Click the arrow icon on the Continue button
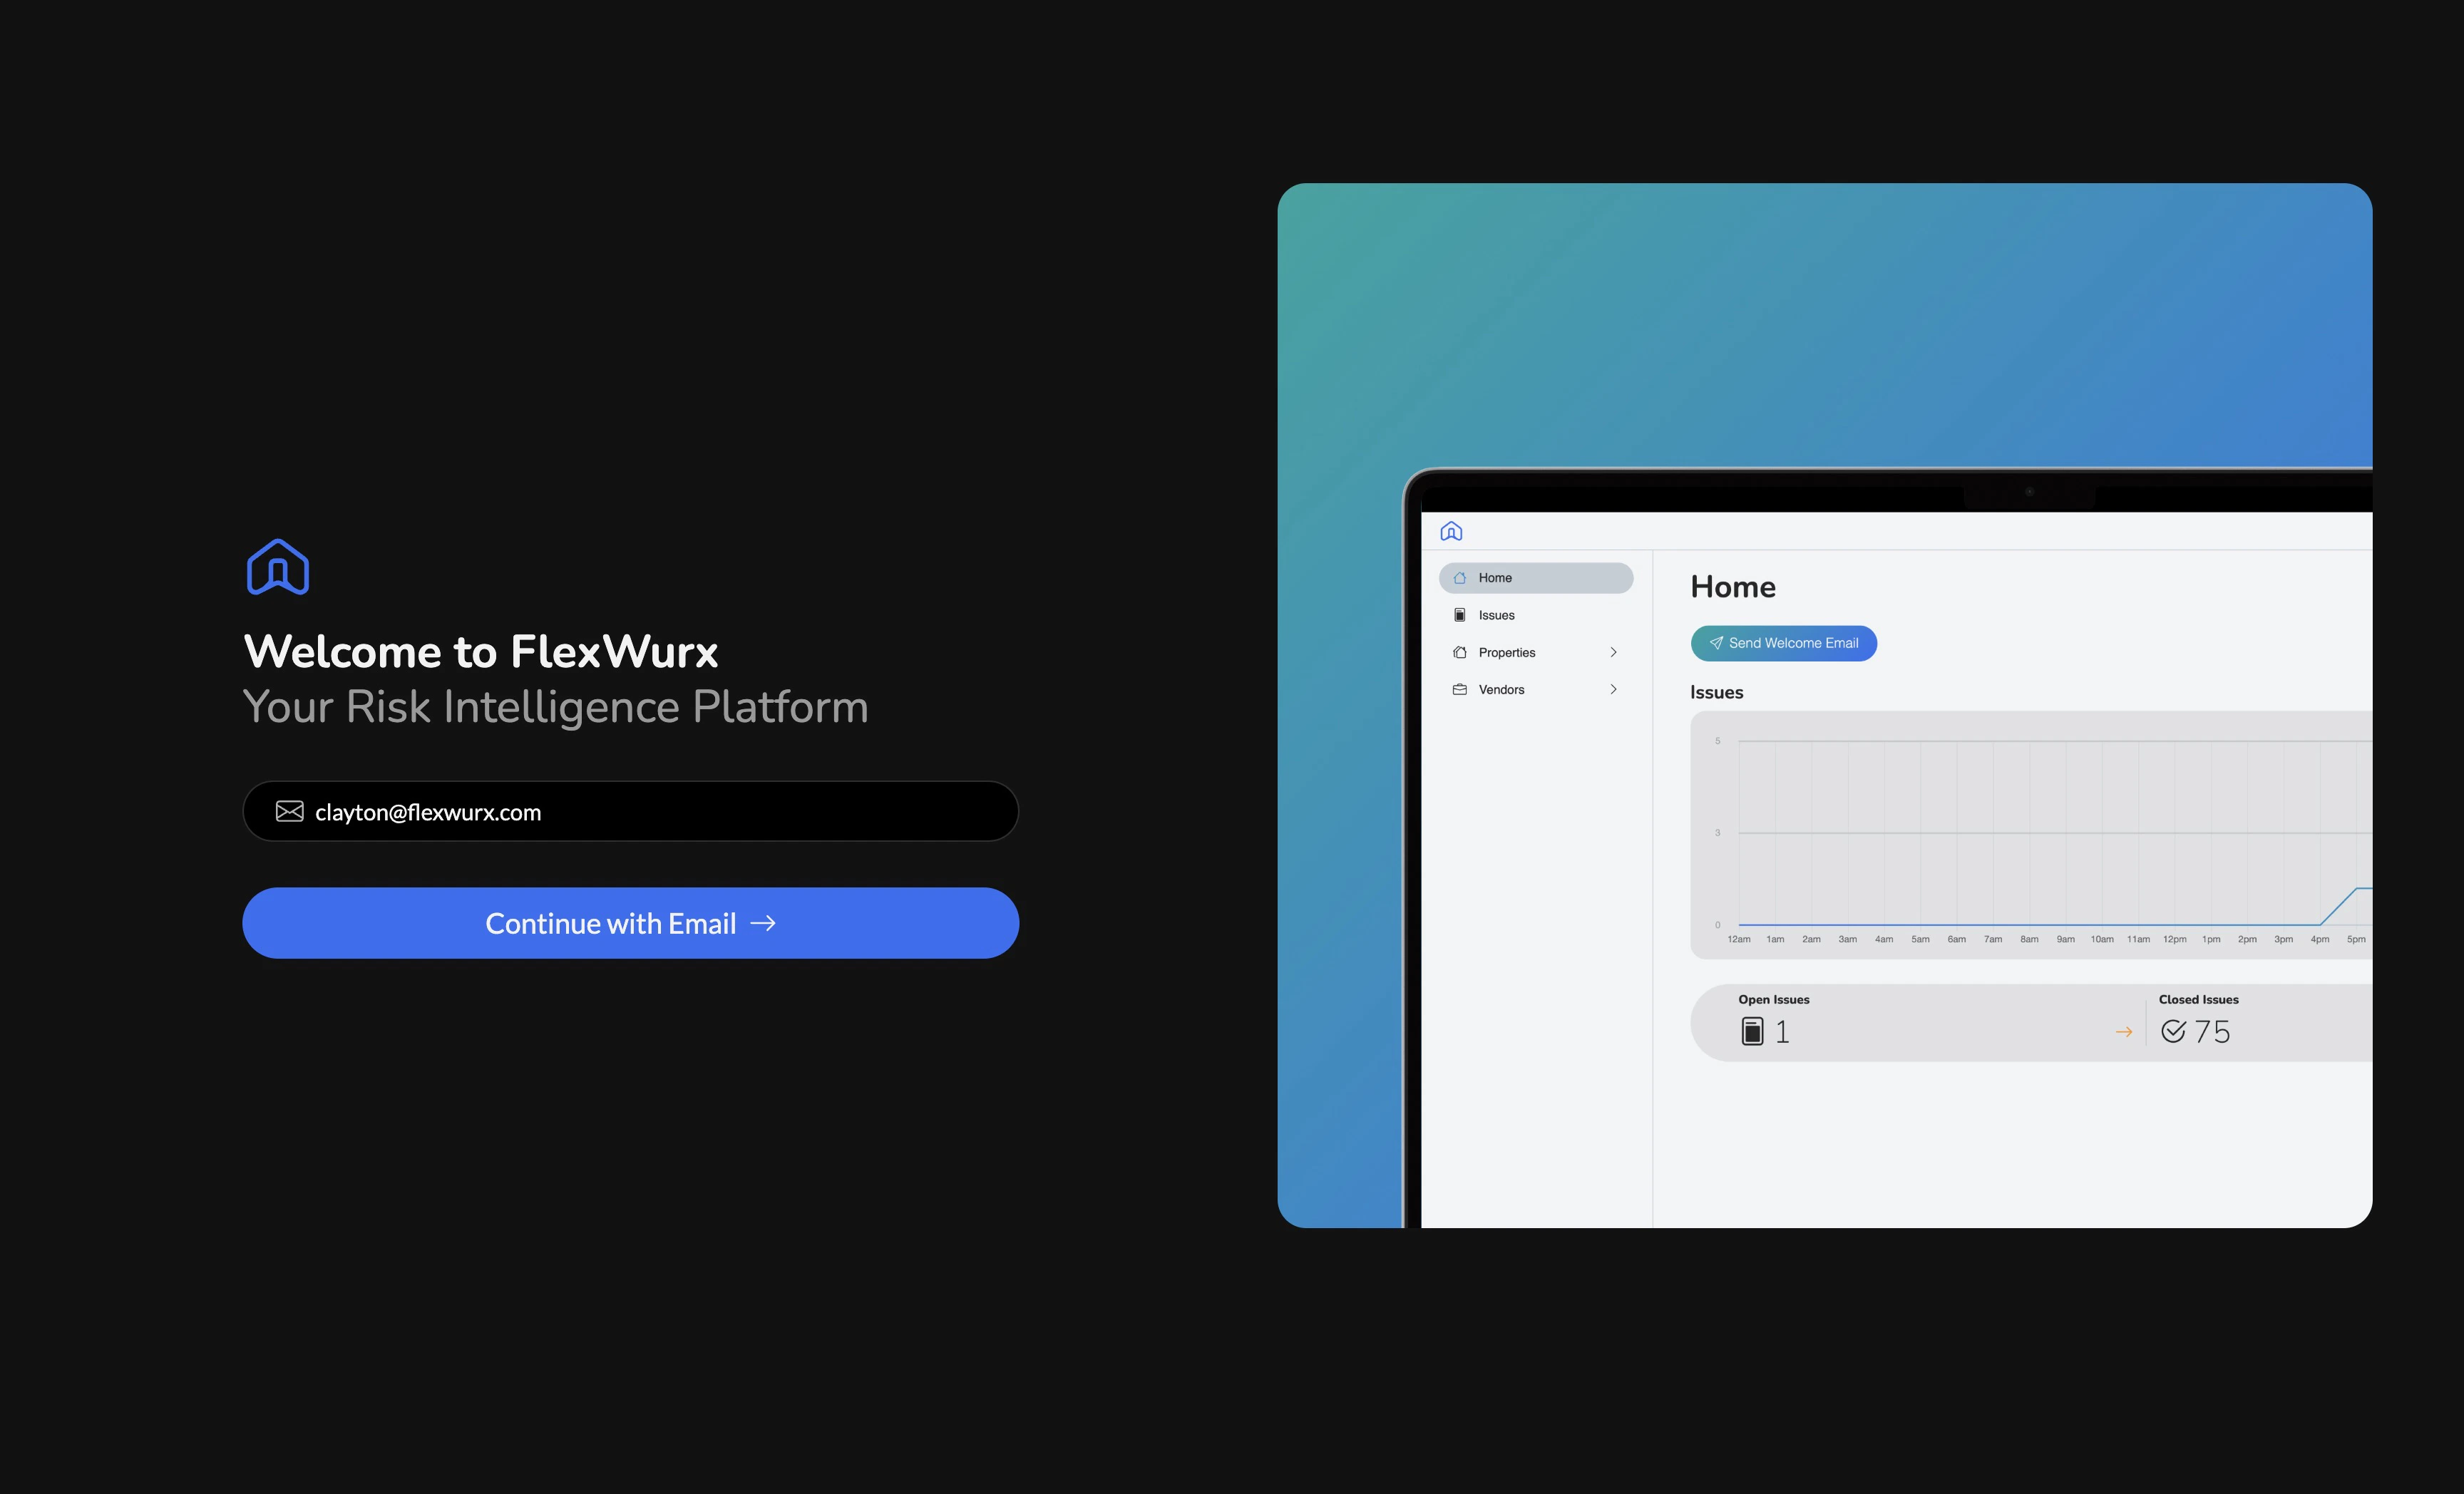Screen dimensions: 2464x1494 click(763, 923)
